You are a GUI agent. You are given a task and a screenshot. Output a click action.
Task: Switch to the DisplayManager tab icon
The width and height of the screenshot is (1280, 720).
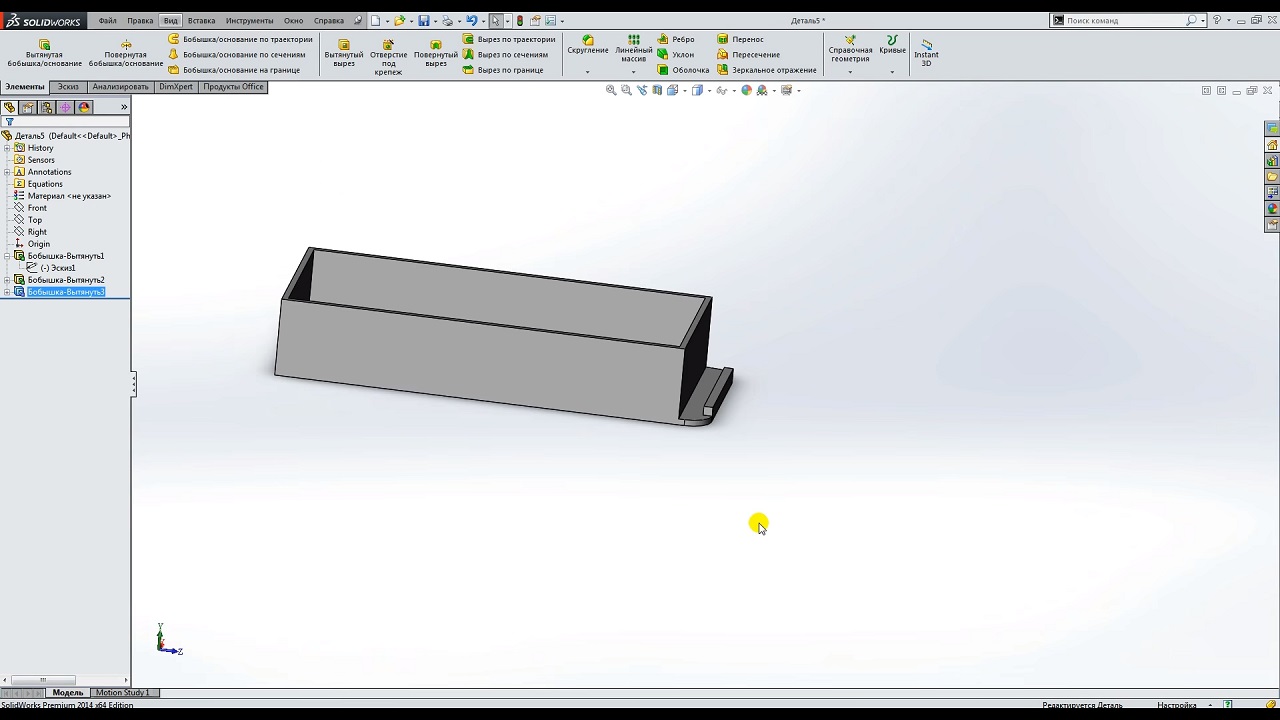(84, 107)
